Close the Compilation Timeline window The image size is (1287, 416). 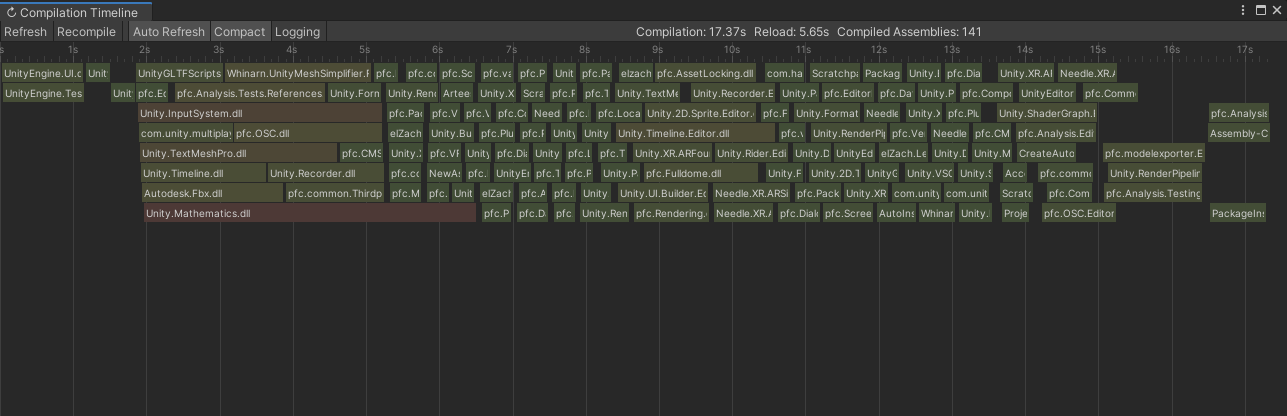[x=1277, y=11]
